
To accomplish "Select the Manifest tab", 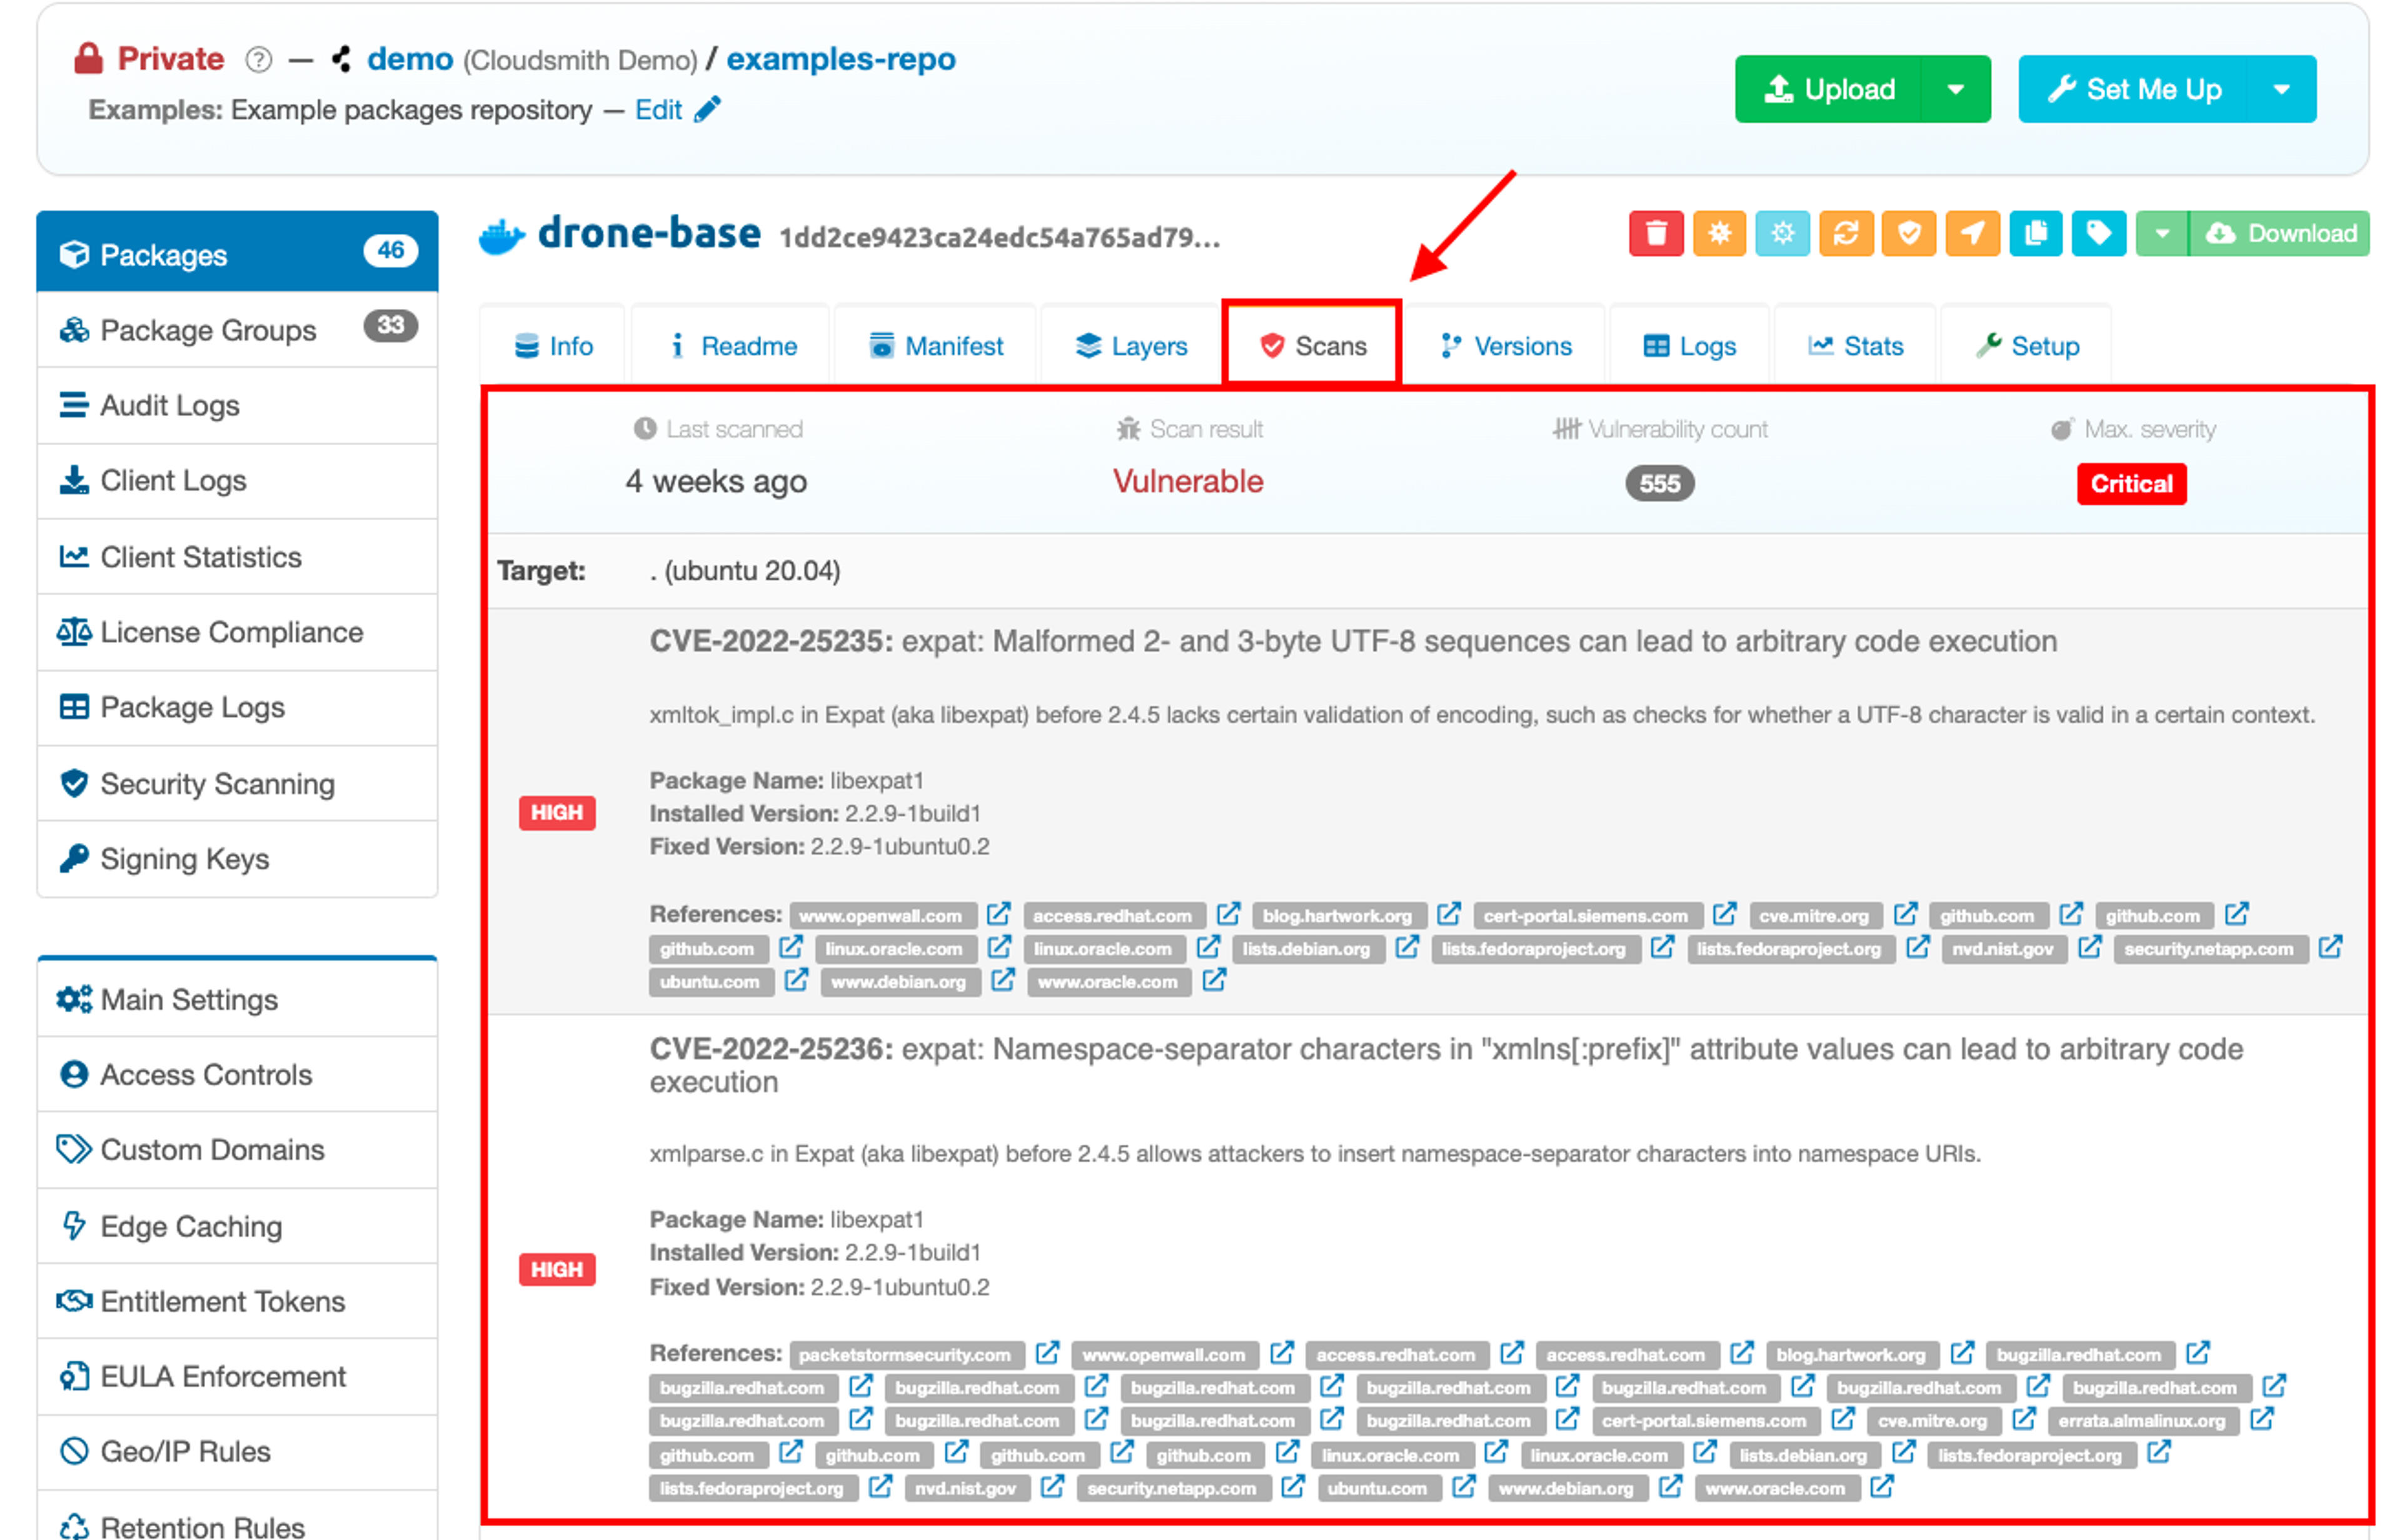I will tap(936, 346).
